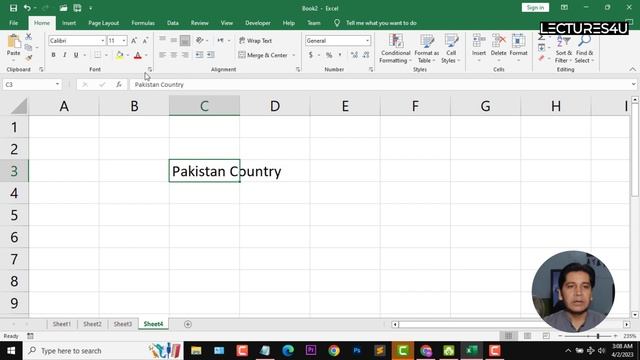Click the formula bar text Pakistan Country

(x=159, y=84)
